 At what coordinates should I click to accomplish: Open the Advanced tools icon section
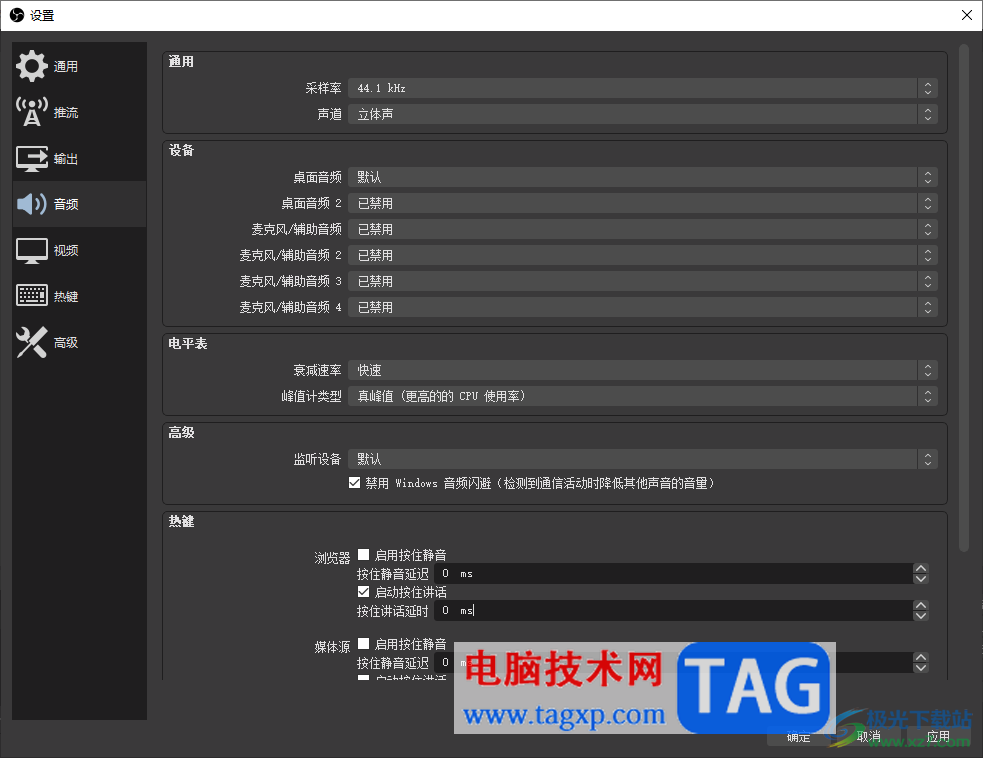pos(31,342)
